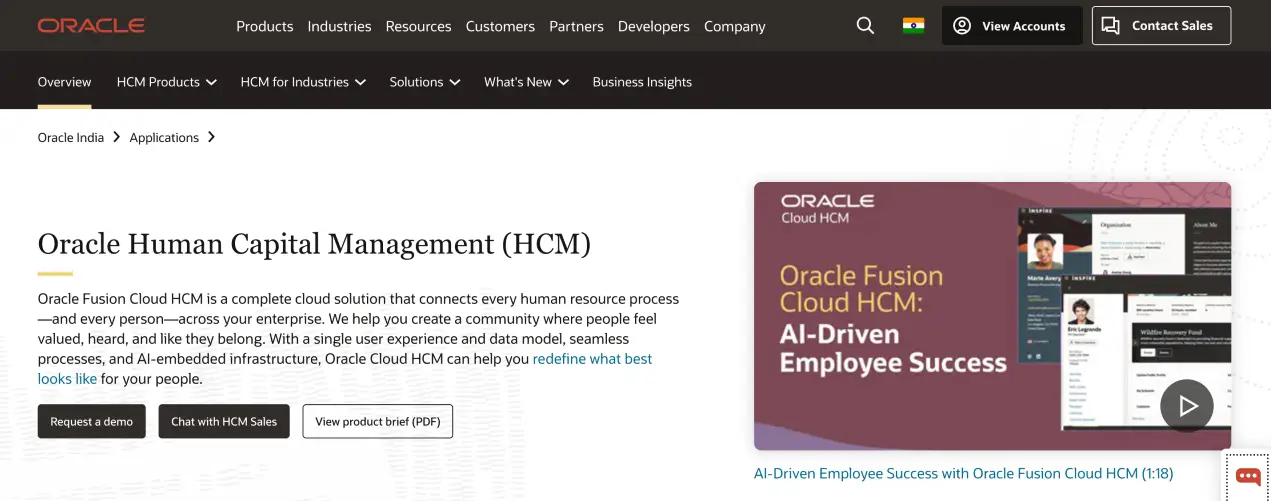Play the Oracle Fusion Cloud HCM video

[x=1187, y=406]
